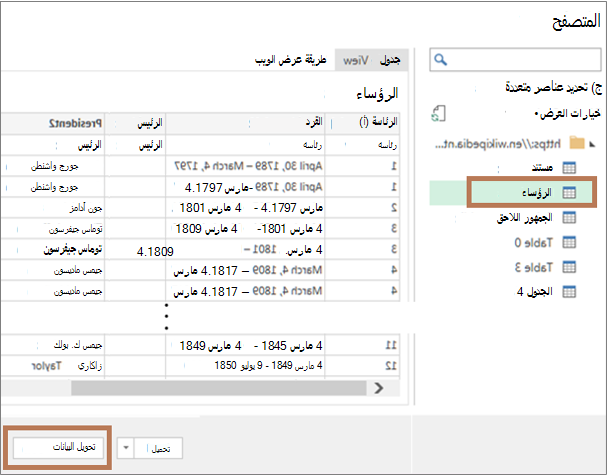607x475 pixels.
Task: Click the table icon beside مستند
Action: [569, 168]
